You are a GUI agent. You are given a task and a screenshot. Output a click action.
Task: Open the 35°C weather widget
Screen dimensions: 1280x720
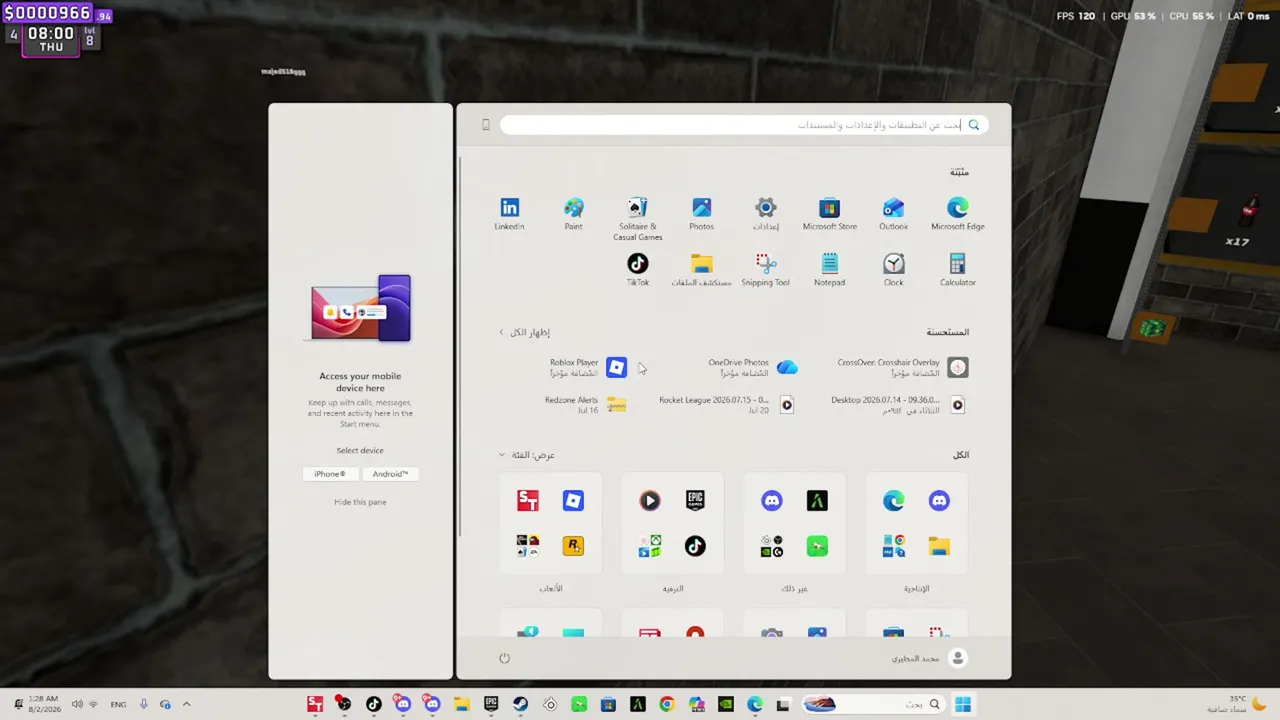(x=1236, y=704)
